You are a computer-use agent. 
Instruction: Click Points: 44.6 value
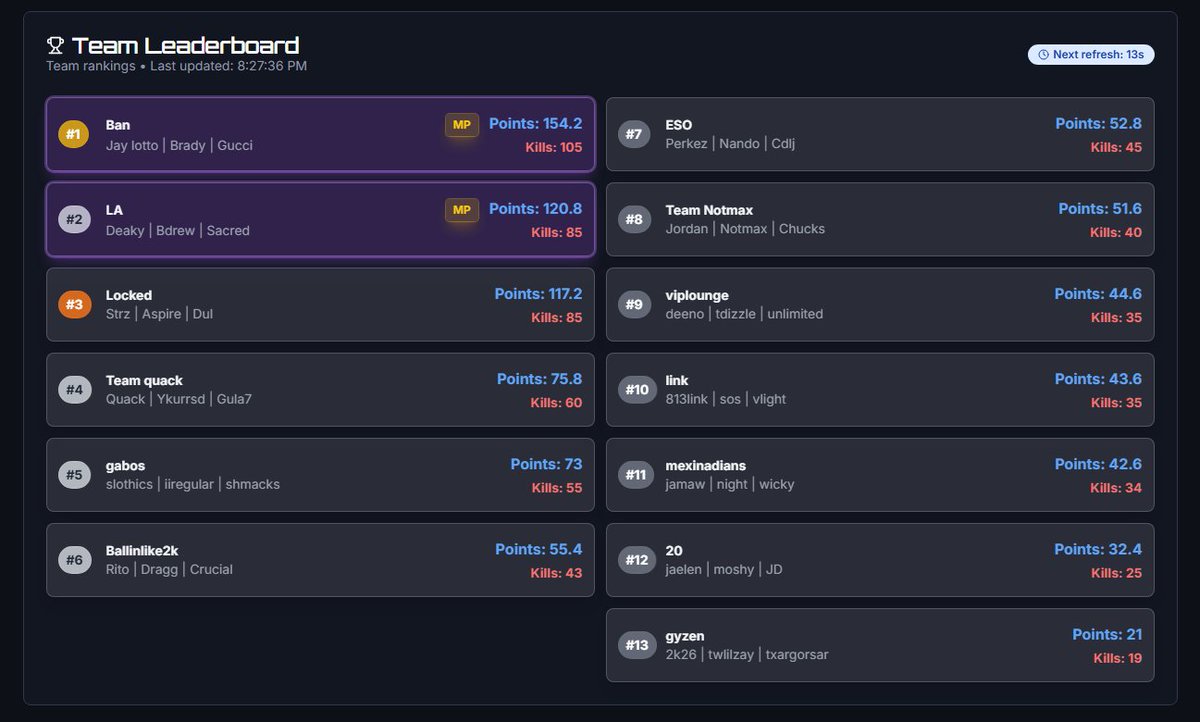pos(1098,294)
